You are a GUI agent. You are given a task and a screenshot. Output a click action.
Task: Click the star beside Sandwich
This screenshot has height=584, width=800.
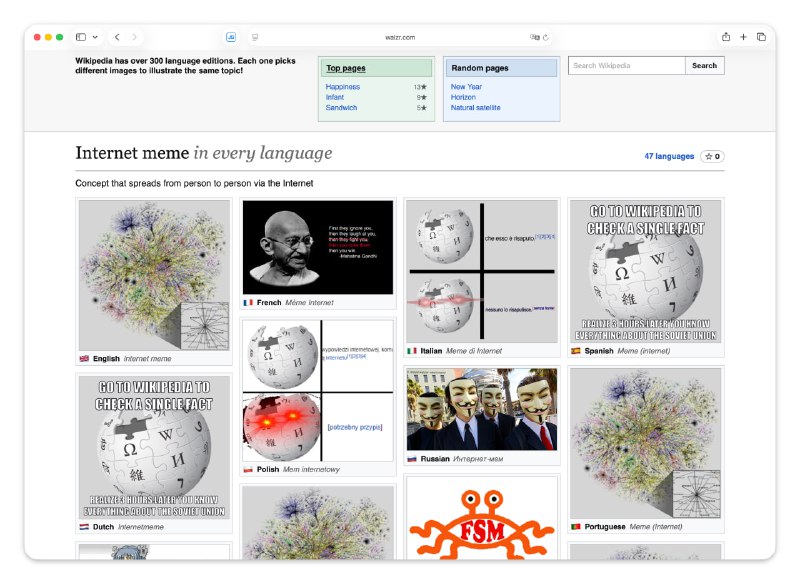424,108
